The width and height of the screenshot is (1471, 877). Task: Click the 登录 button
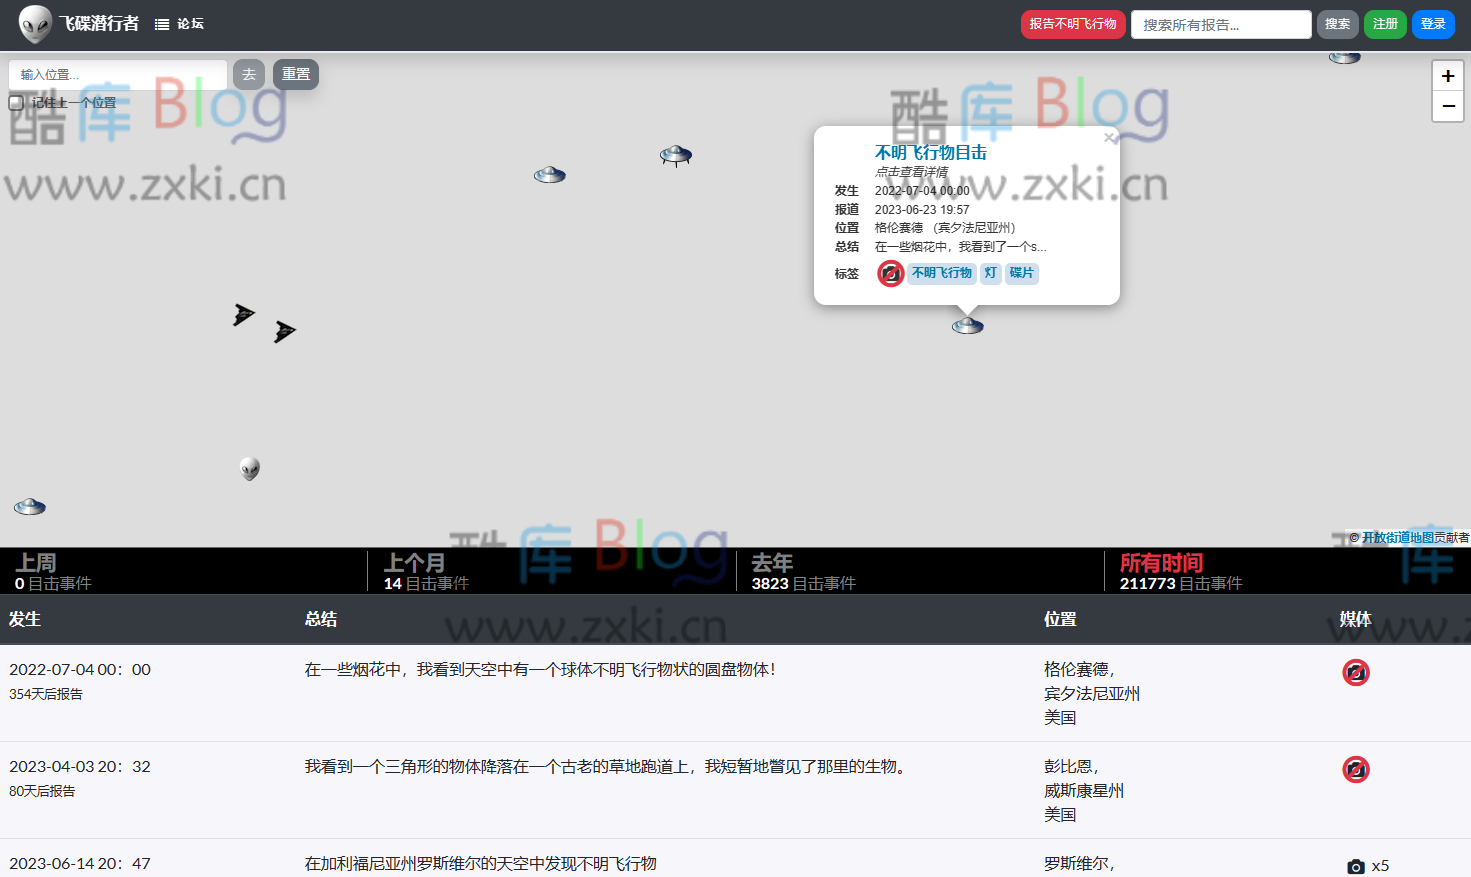[x=1433, y=23]
